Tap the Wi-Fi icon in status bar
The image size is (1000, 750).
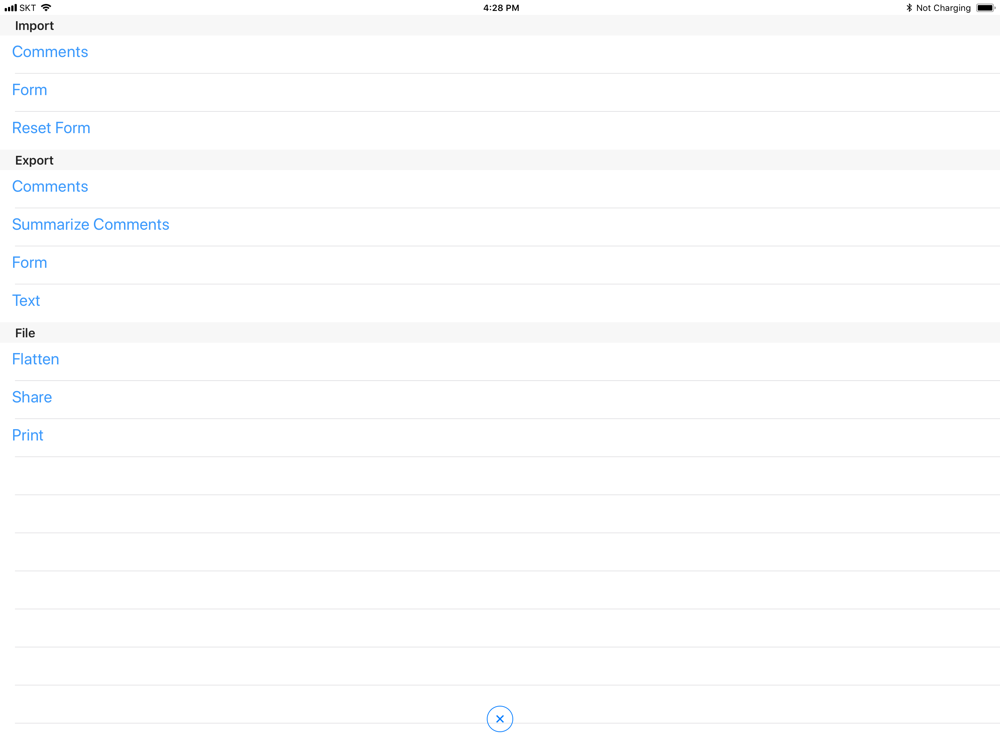[46, 8]
